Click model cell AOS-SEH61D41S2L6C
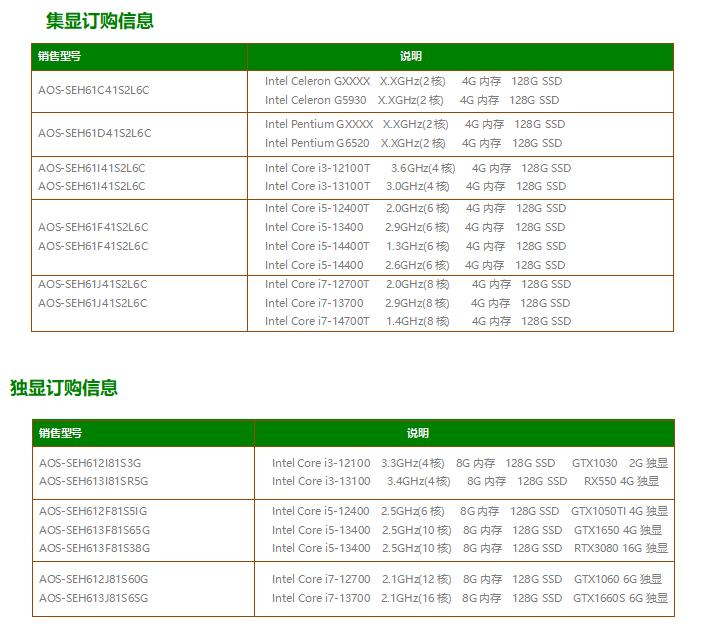 tap(94, 133)
